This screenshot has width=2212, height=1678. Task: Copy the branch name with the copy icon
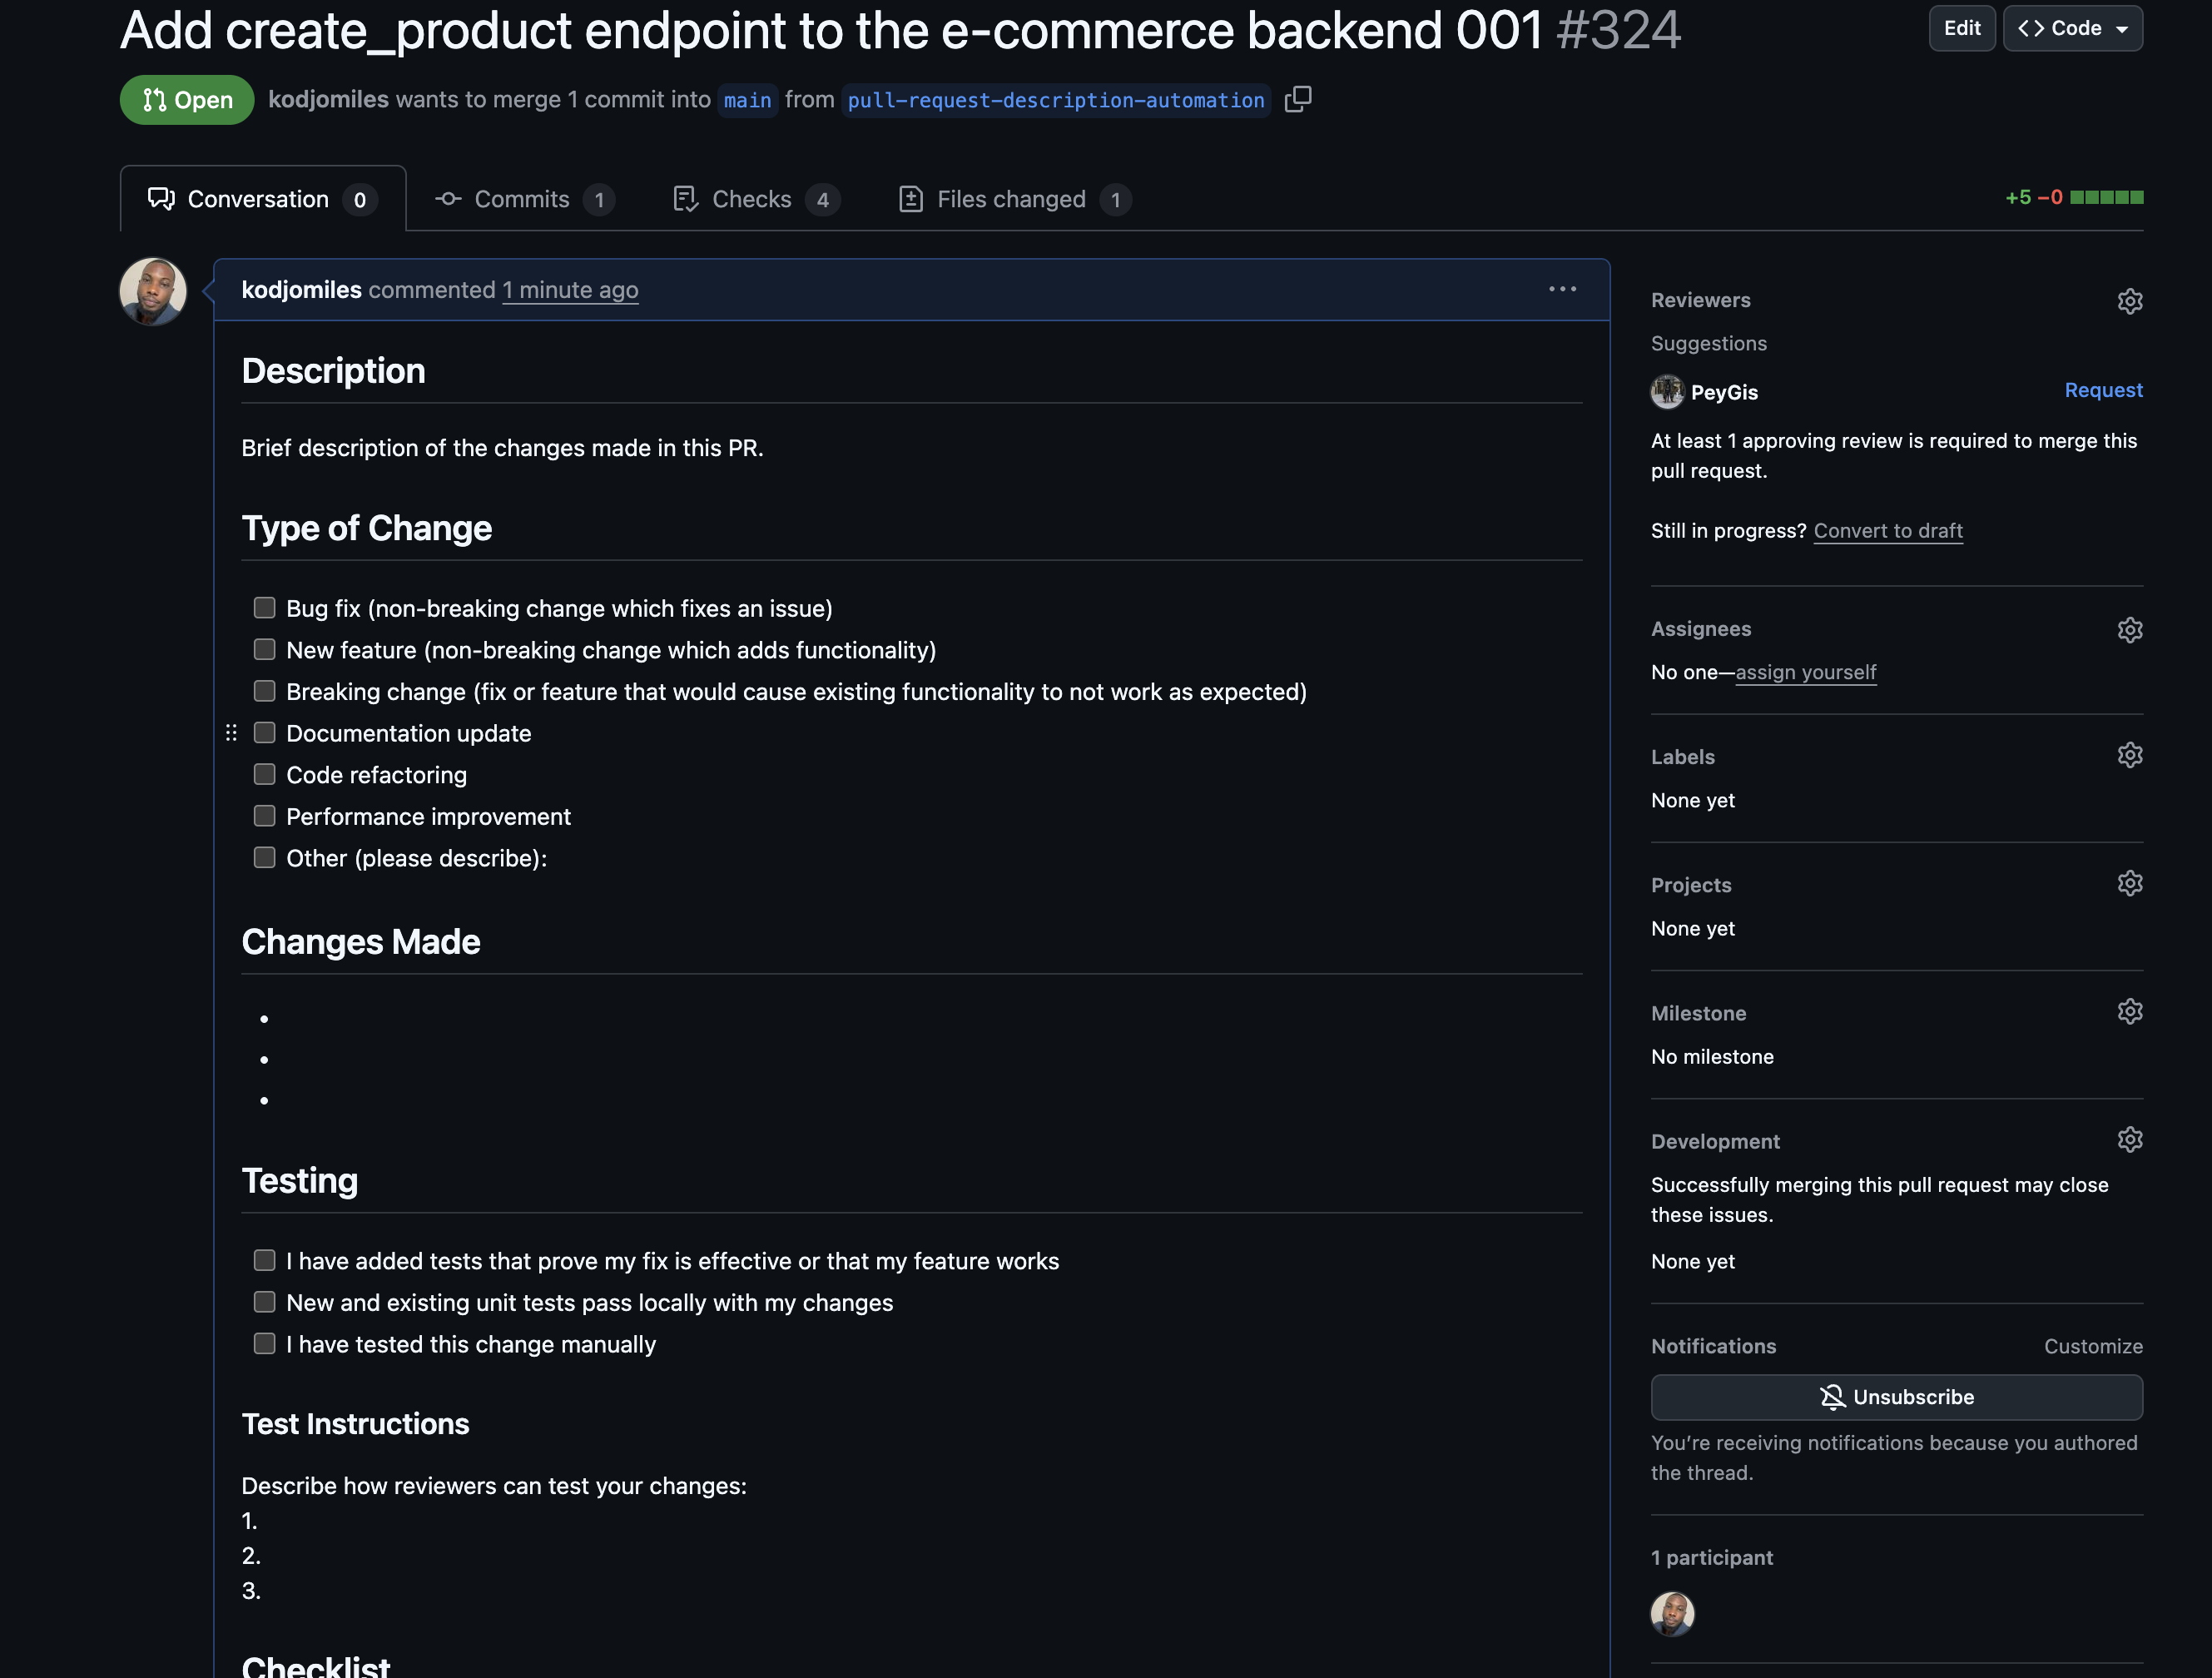point(1297,99)
